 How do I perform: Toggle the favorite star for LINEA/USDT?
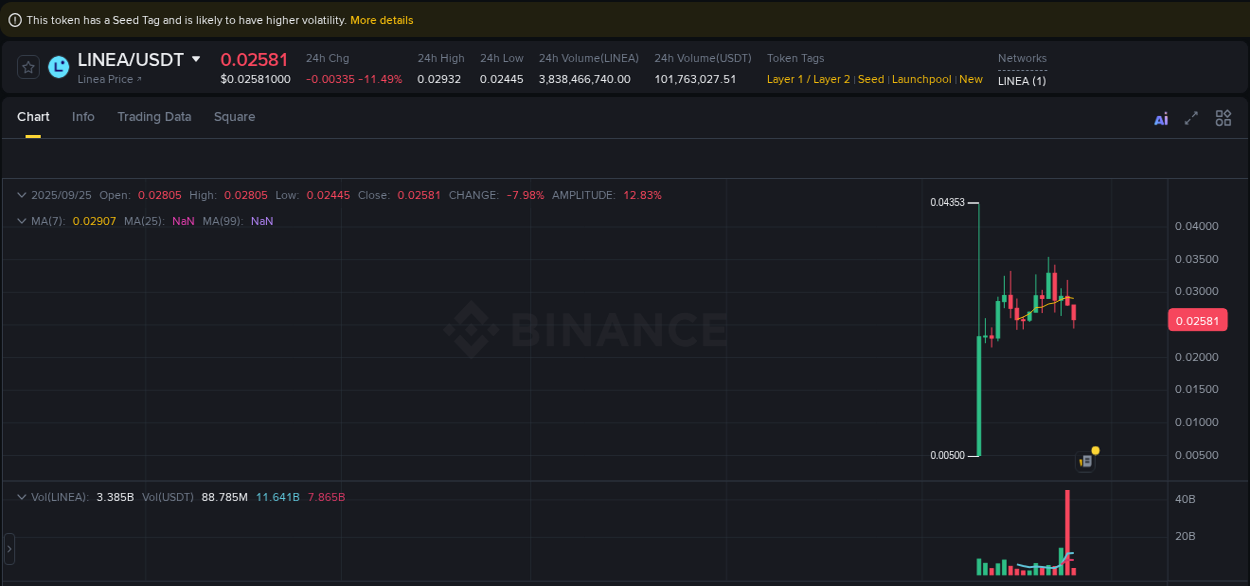coord(27,67)
